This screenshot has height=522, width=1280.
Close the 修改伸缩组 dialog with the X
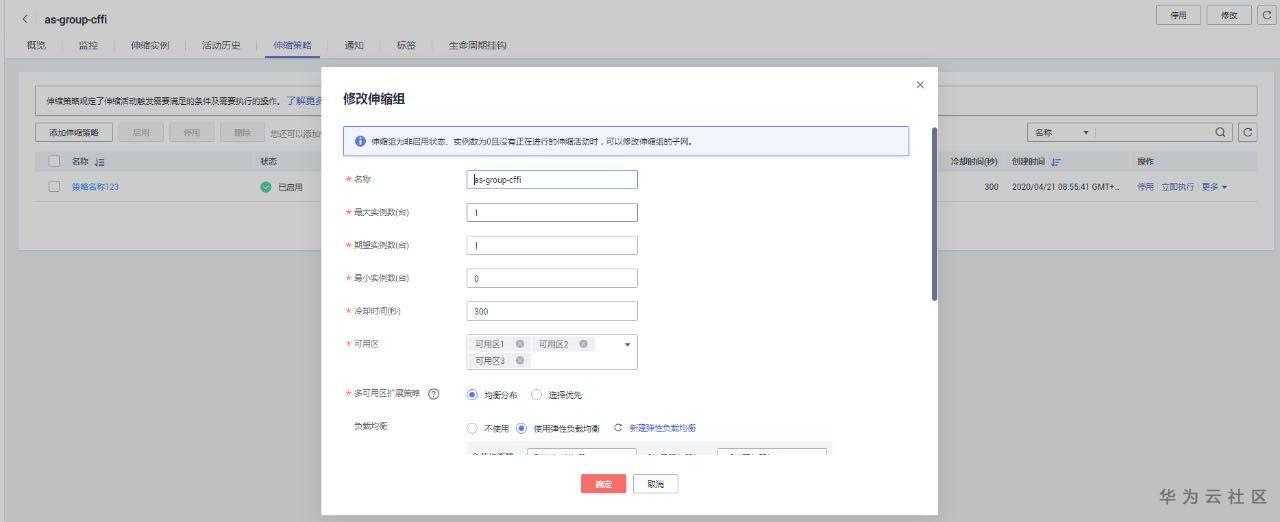pyautogui.click(x=920, y=85)
